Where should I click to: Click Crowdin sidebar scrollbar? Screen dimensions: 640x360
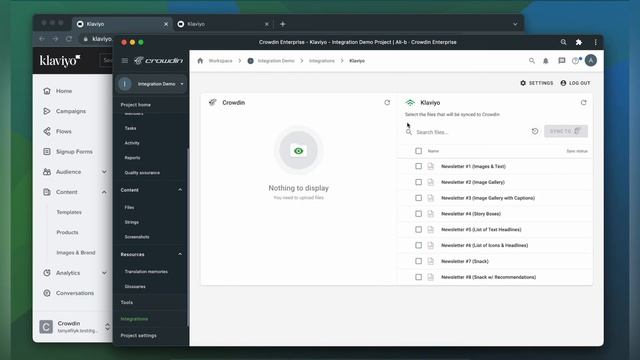tap(188, 237)
